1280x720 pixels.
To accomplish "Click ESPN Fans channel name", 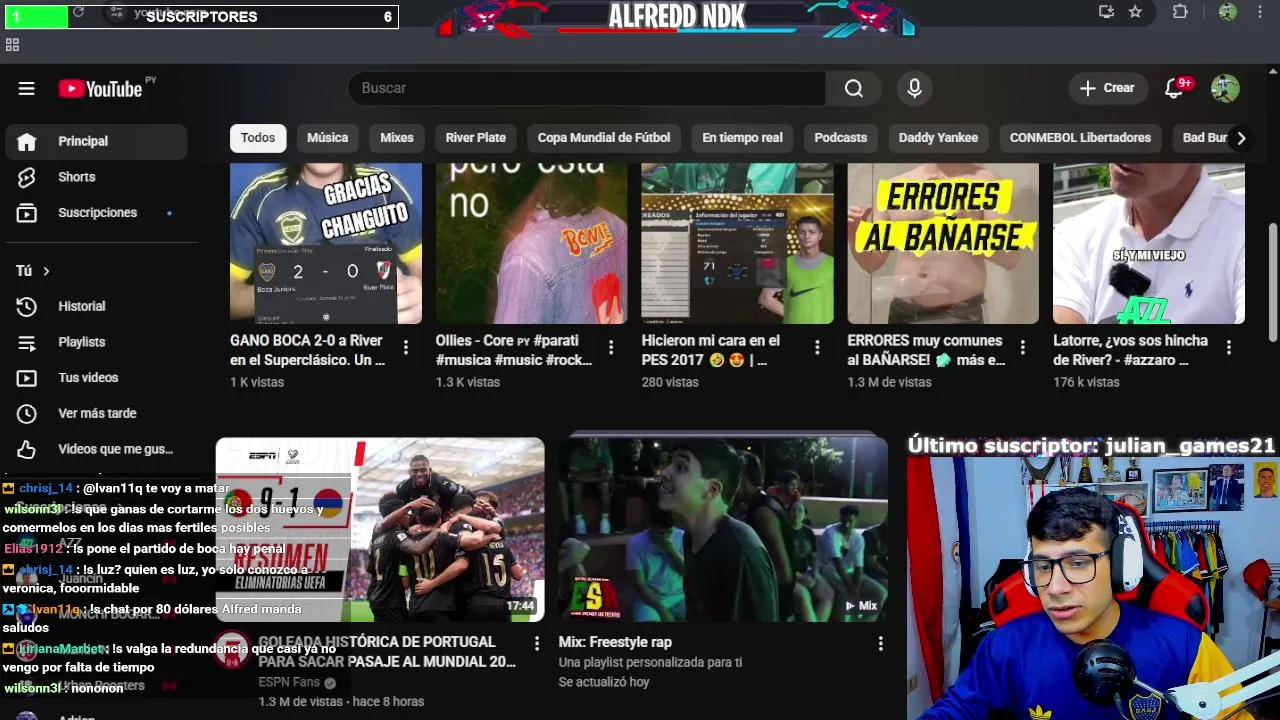I will (x=289, y=682).
